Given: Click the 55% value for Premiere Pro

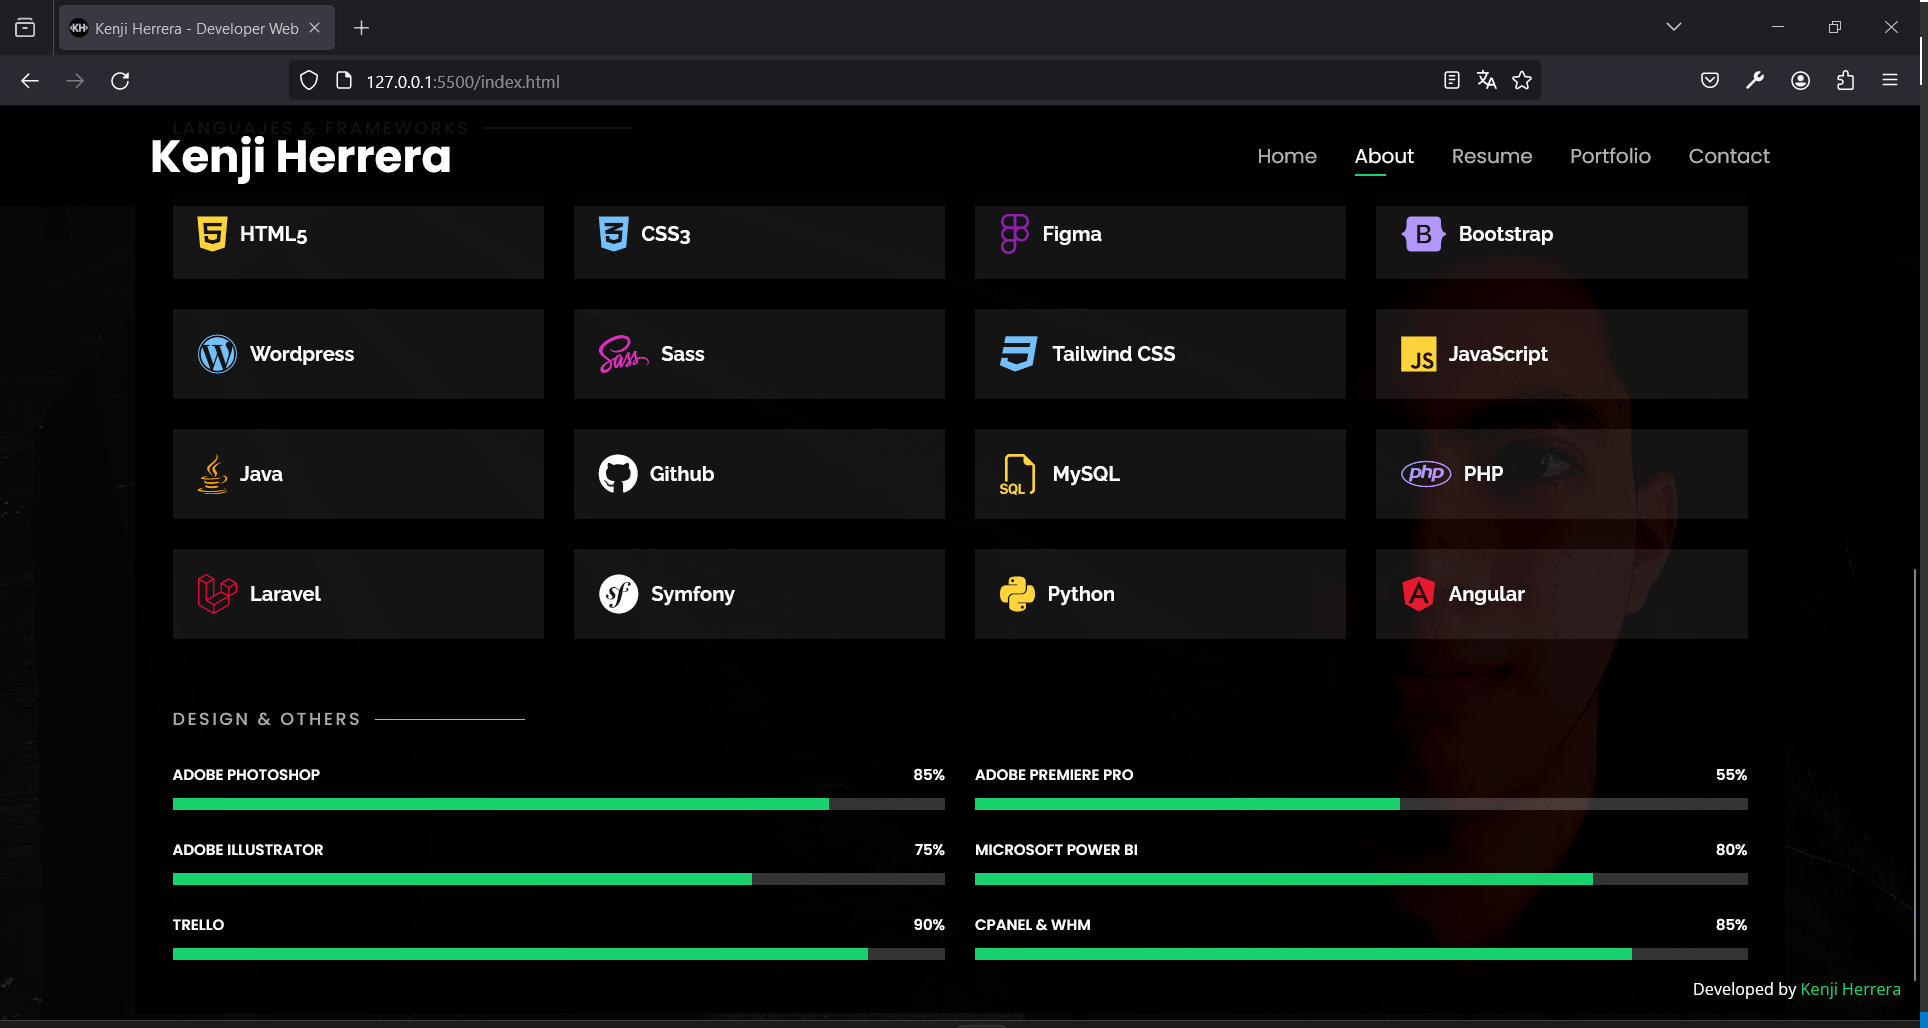Looking at the screenshot, I should point(1731,775).
